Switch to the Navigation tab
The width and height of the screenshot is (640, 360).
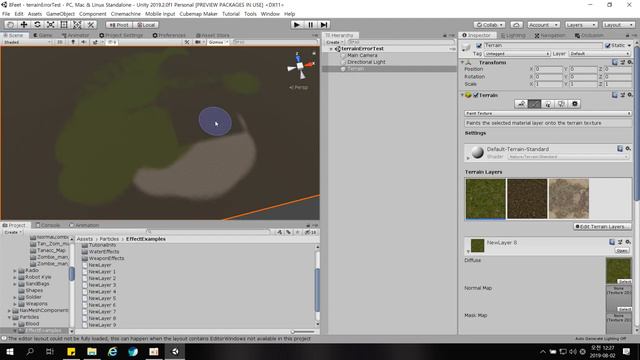point(550,36)
